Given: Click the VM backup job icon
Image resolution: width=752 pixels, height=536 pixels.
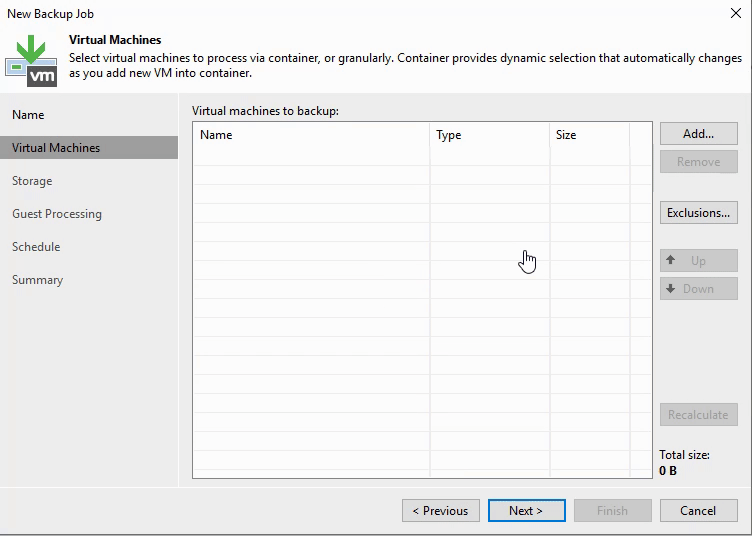Looking at the screenshot, I should point(32,58).
